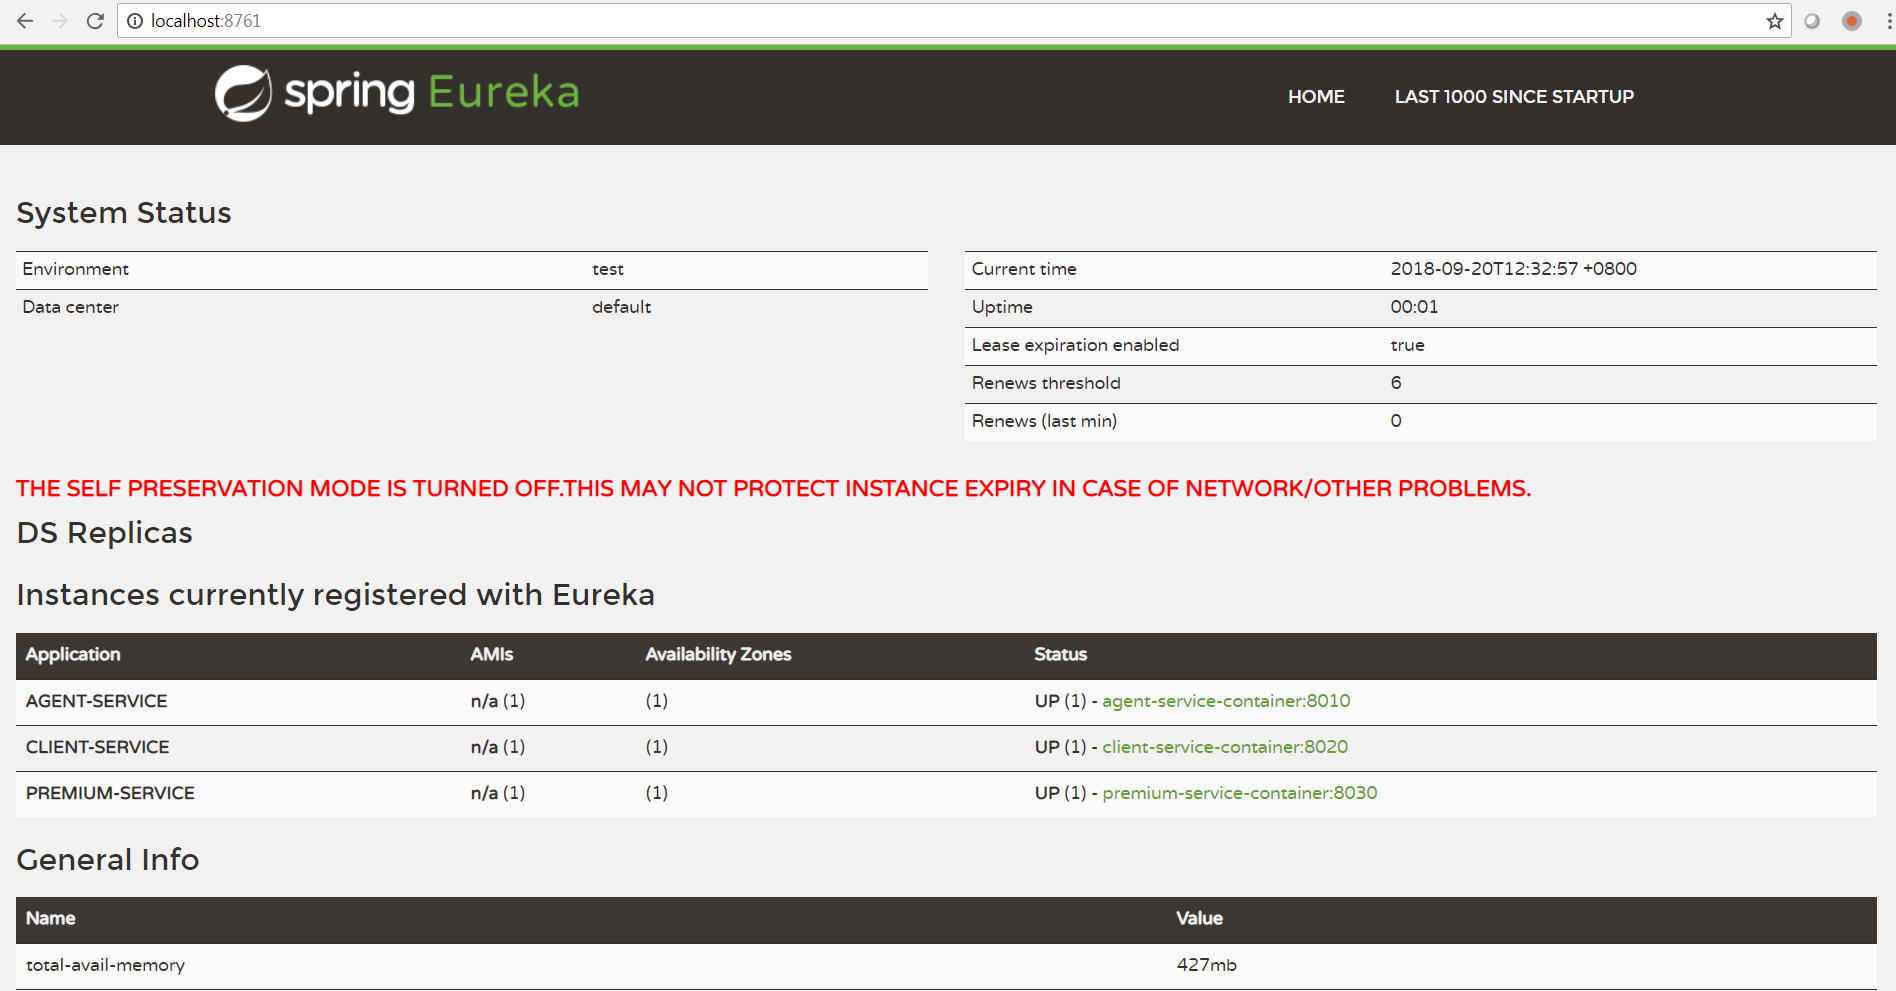Click the browser forward arrow
This screenshot has width=1896, height=991.
[60, 21]
